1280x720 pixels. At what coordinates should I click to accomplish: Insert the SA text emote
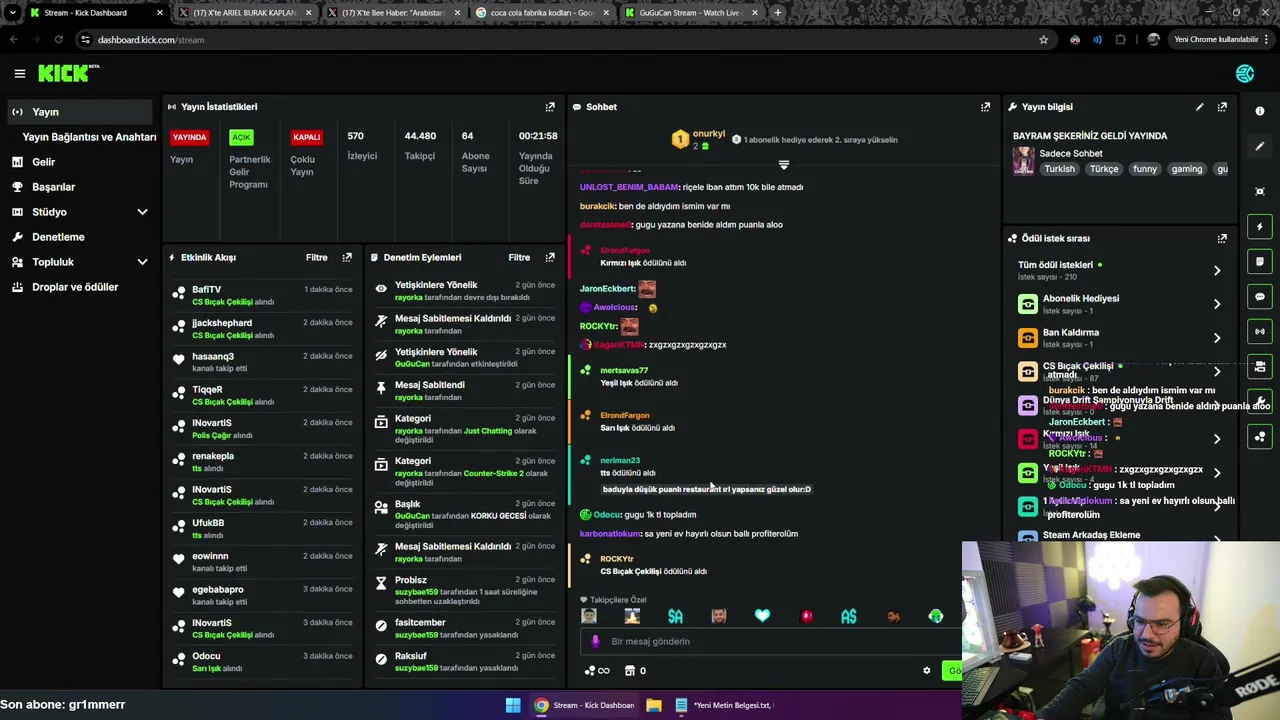(675, 616)
